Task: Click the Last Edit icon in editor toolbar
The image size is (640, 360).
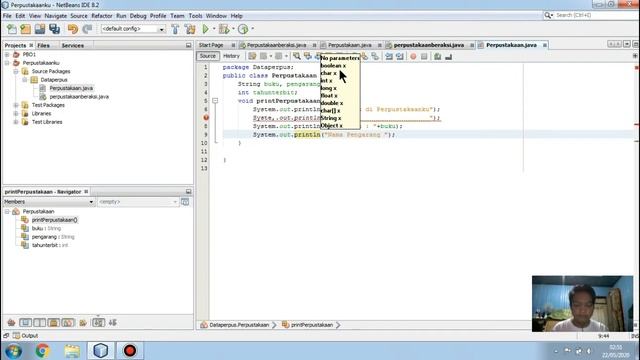Action: (252, 56)
